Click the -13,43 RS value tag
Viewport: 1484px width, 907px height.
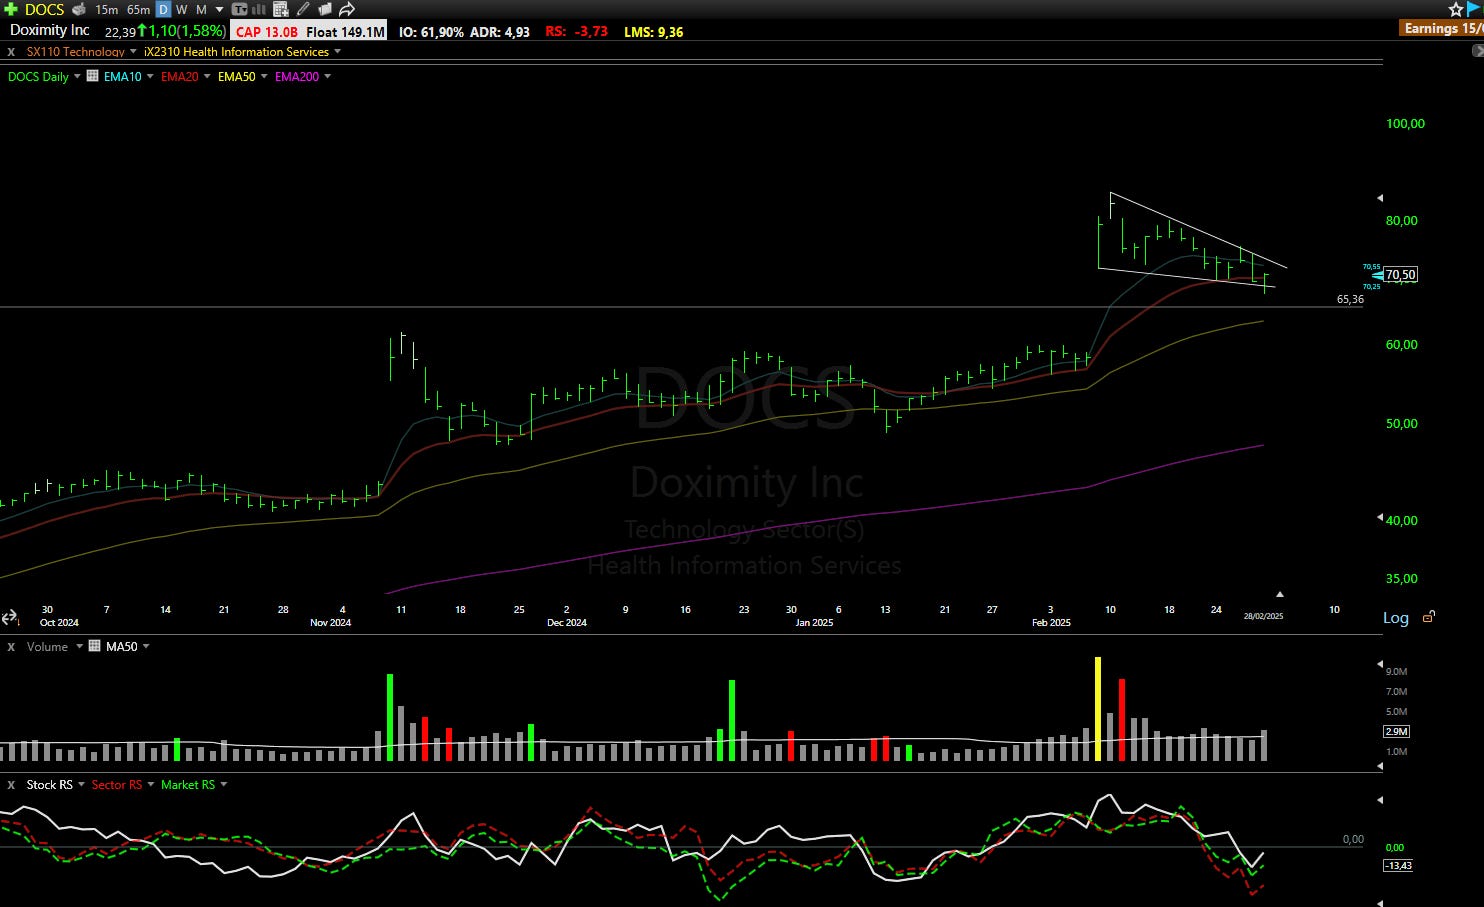1398,866
